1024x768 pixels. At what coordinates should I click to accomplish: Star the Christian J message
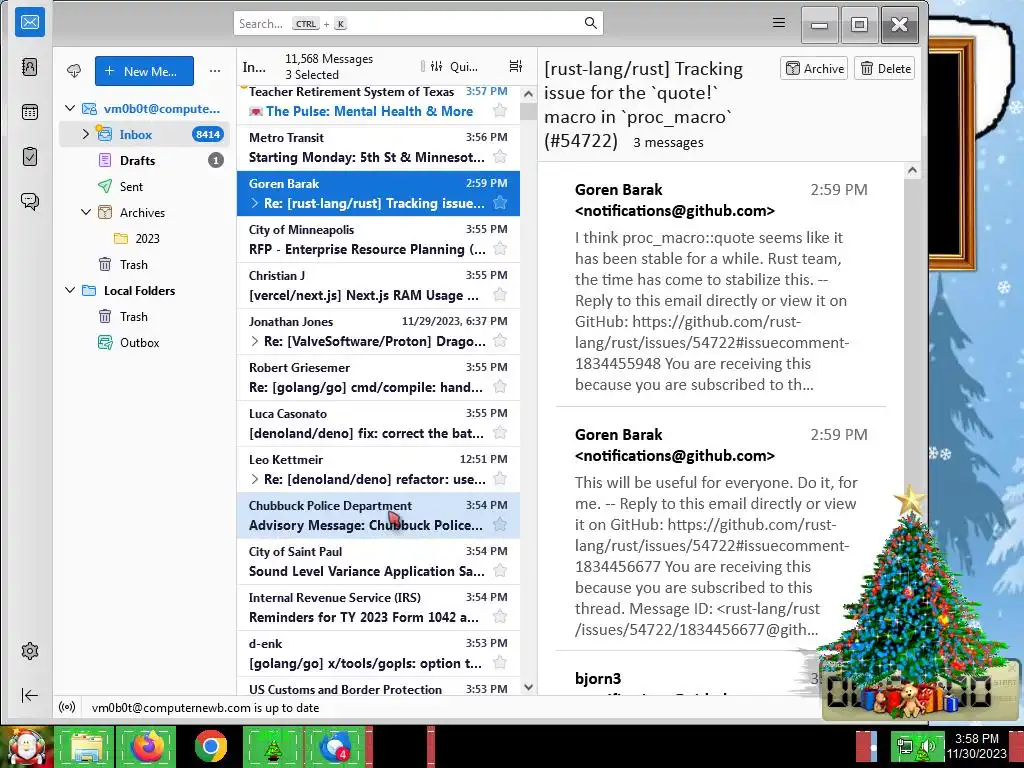(x=500, y=295)
